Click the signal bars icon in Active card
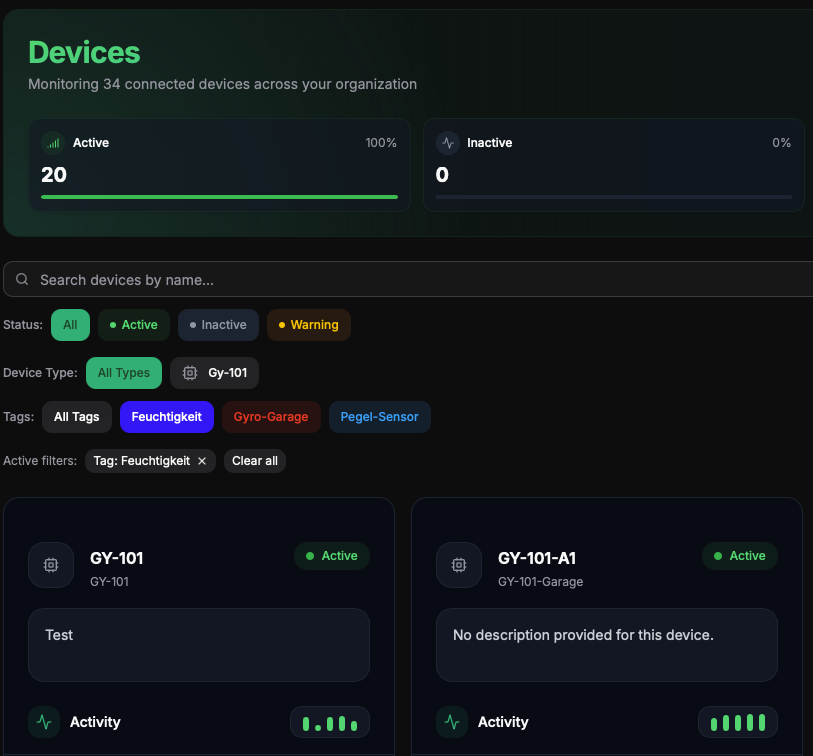Screen dimensions: 813x756 click(x=53, y=143)
